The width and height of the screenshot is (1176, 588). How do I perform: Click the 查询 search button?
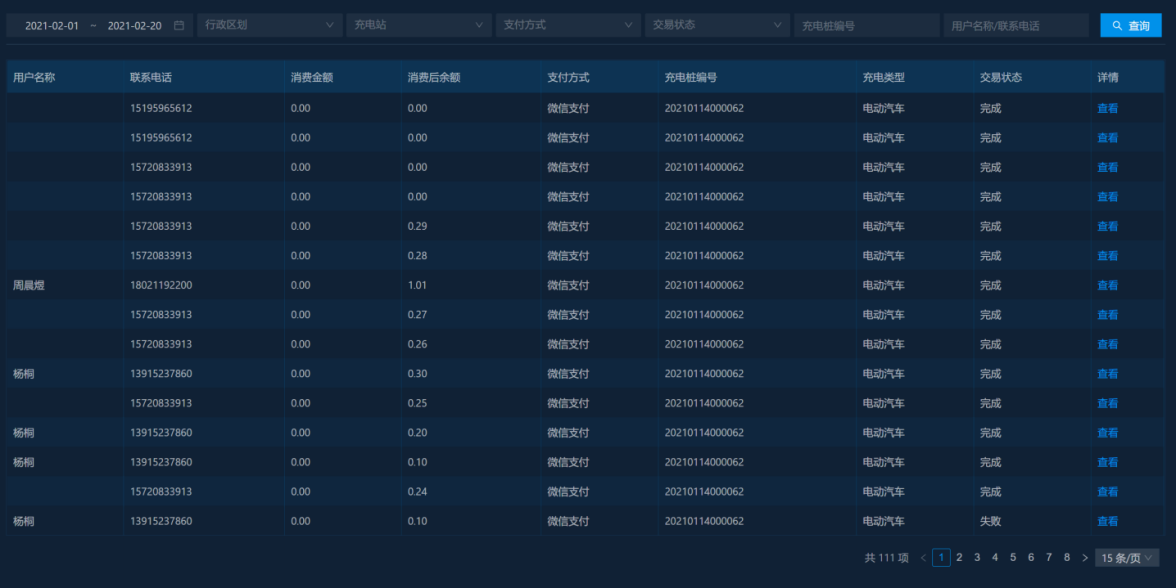point(1130,26)
